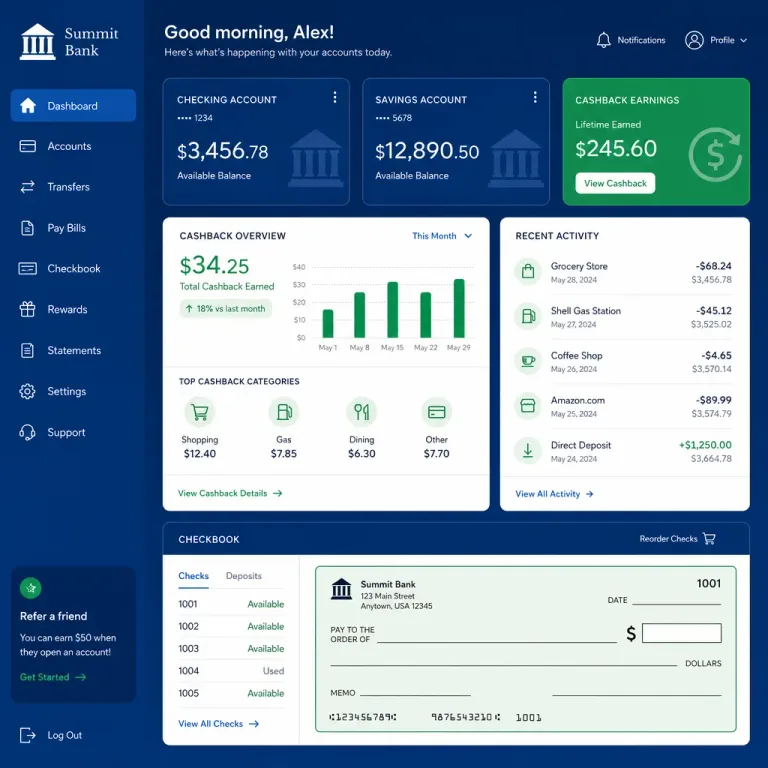768x768 pixels.
Task: Open Savings Account three-dot menu
Action: [x=535, y=97]
